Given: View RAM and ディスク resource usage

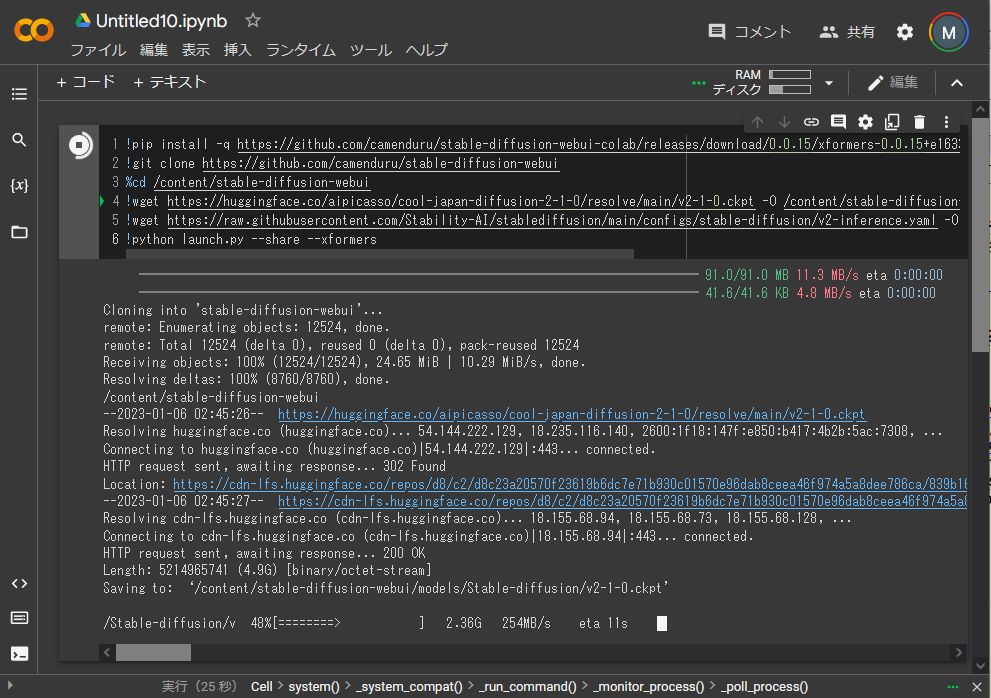Looking at the screenshot, I should coord(762,82).
